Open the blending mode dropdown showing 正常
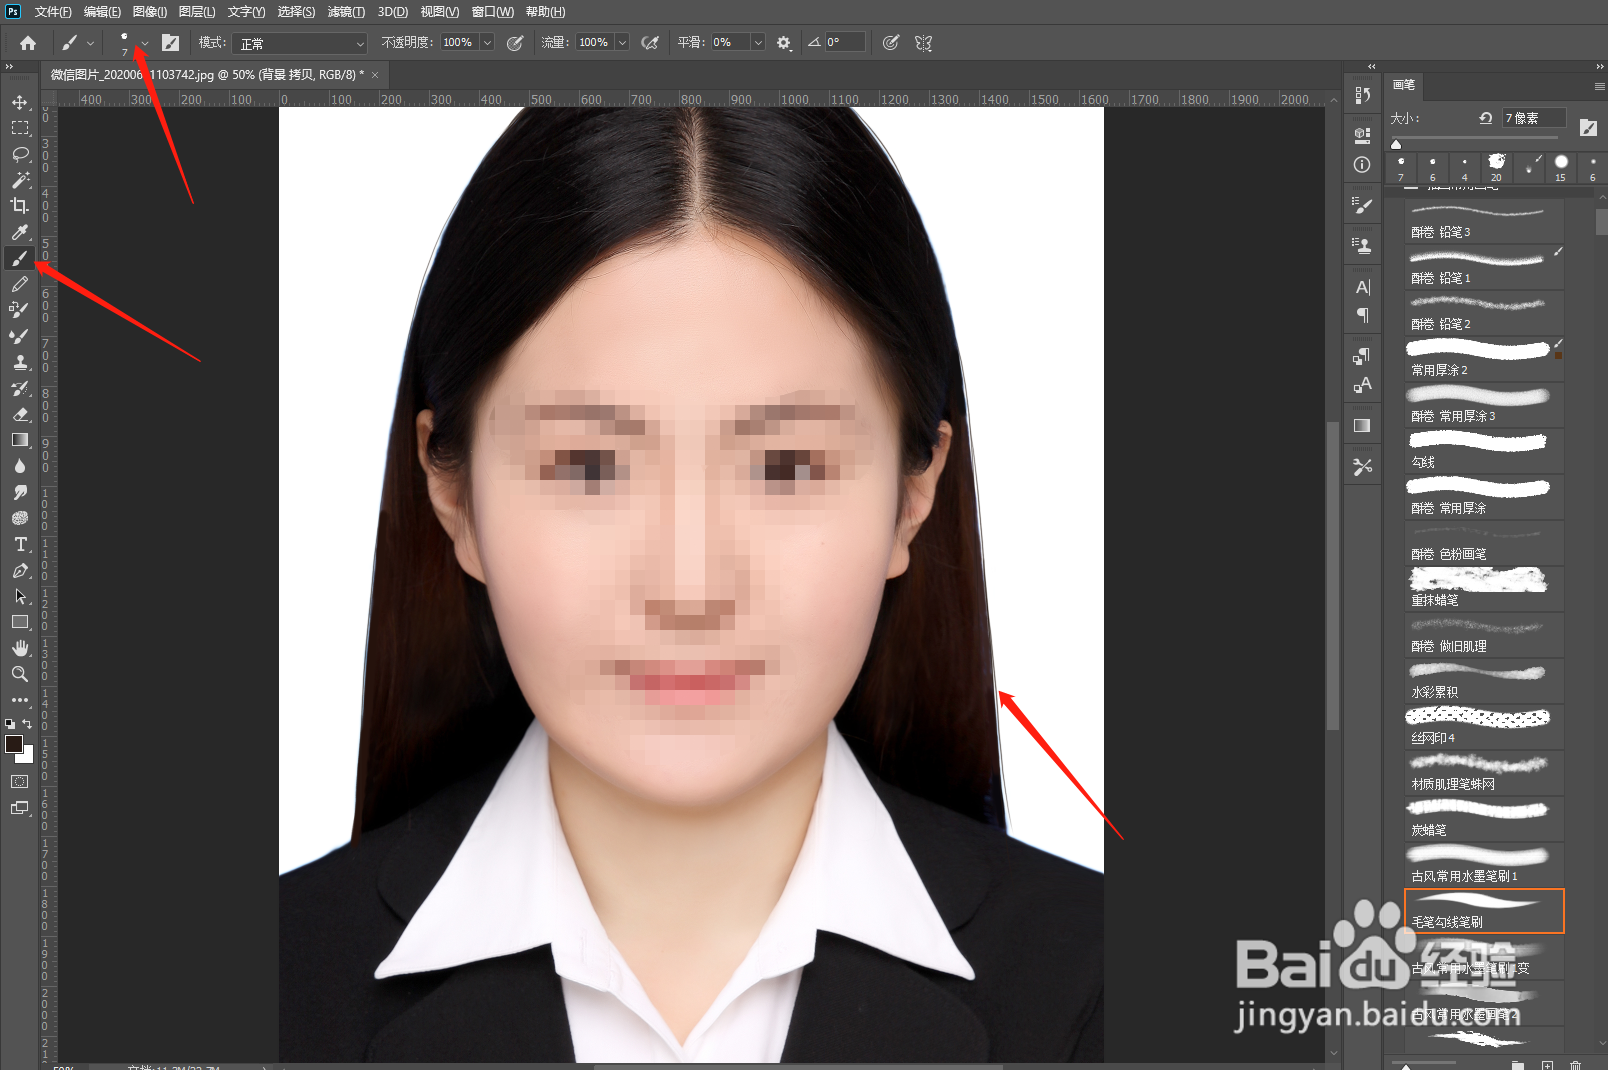This screenshot has width=1608, height=1070. (300, 43)
